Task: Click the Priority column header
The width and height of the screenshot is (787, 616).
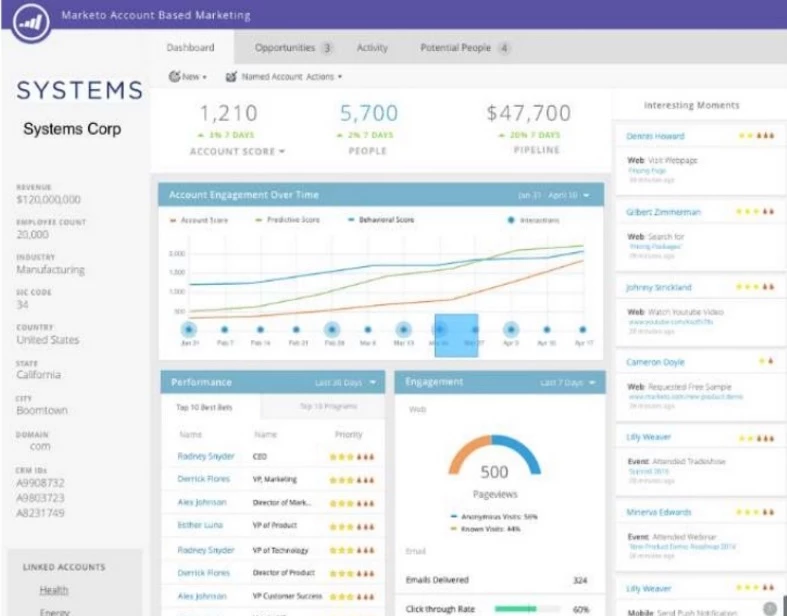Action: tap(348, 434)
